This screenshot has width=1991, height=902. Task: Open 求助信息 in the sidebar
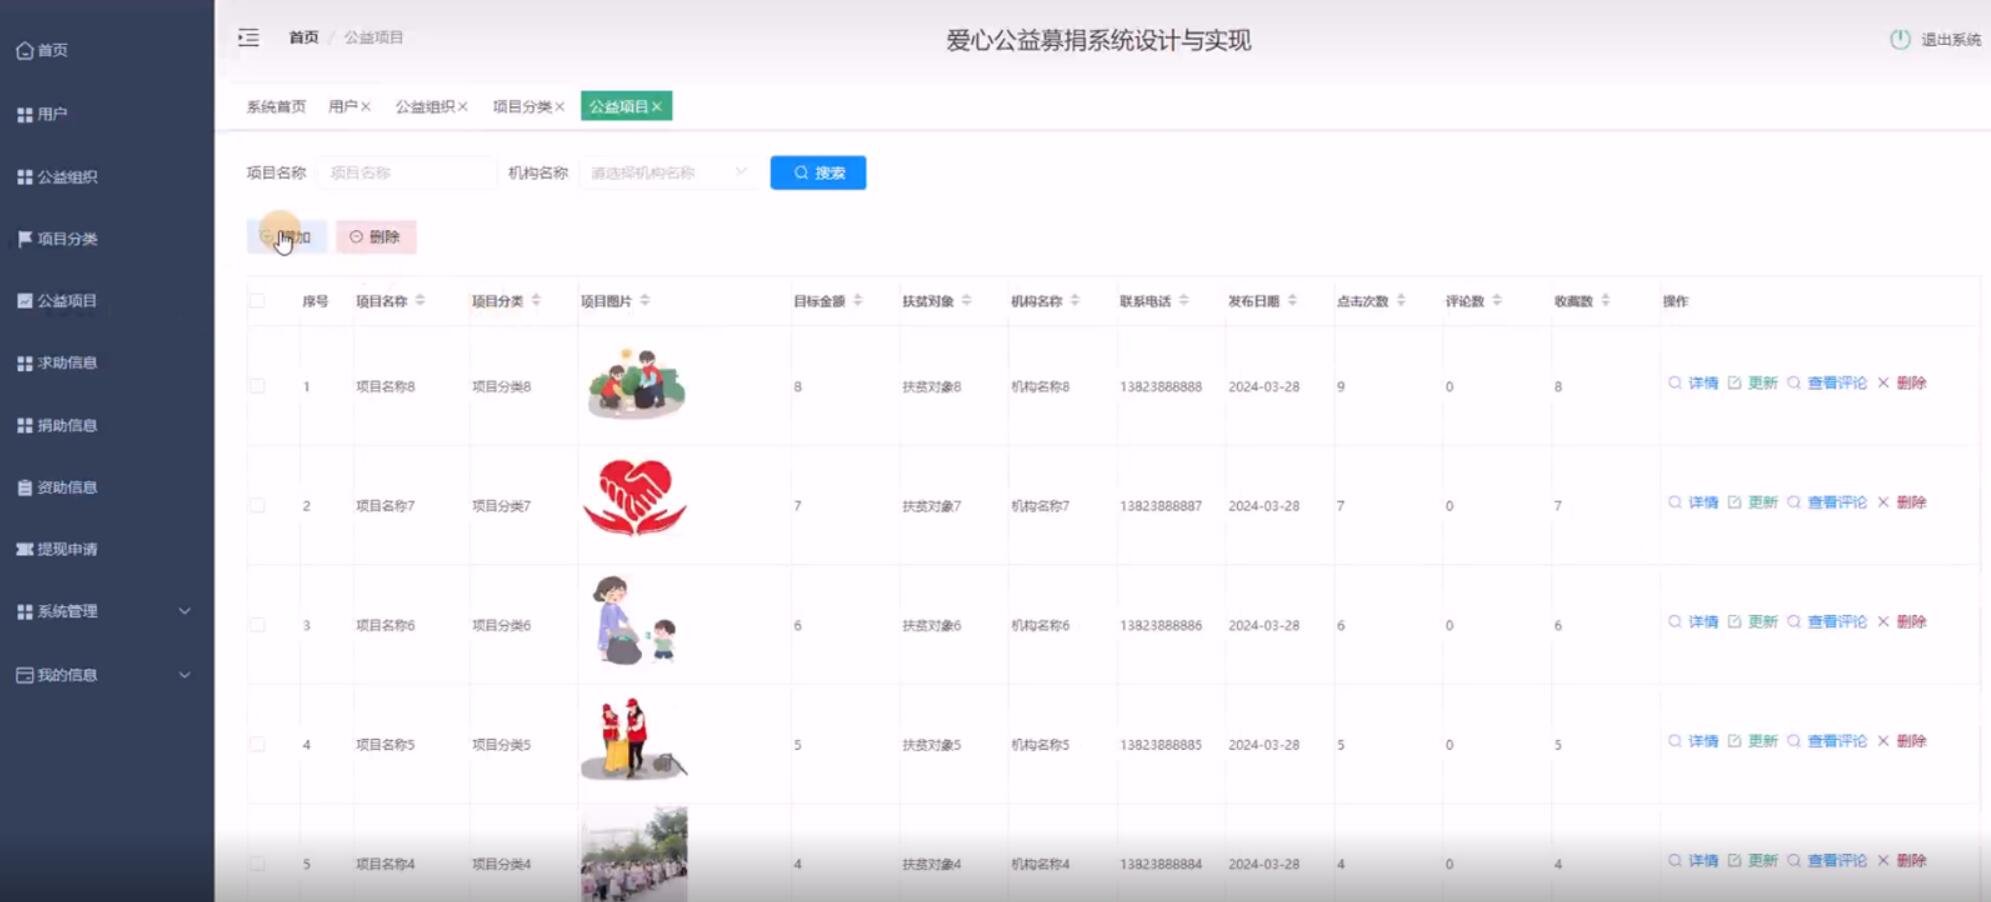[x=57, y=363]
